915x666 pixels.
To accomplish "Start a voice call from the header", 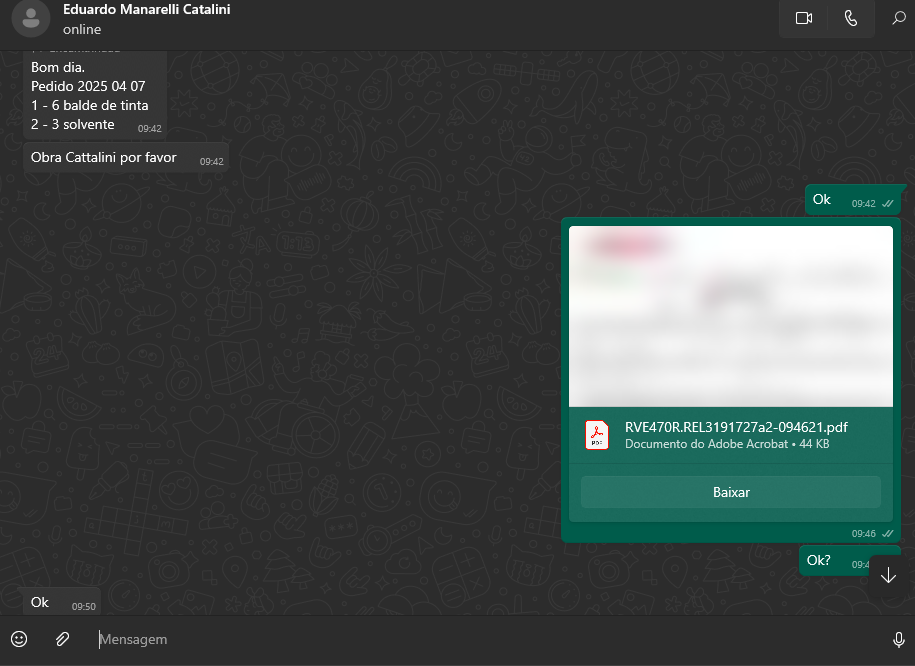I will 851,18.
